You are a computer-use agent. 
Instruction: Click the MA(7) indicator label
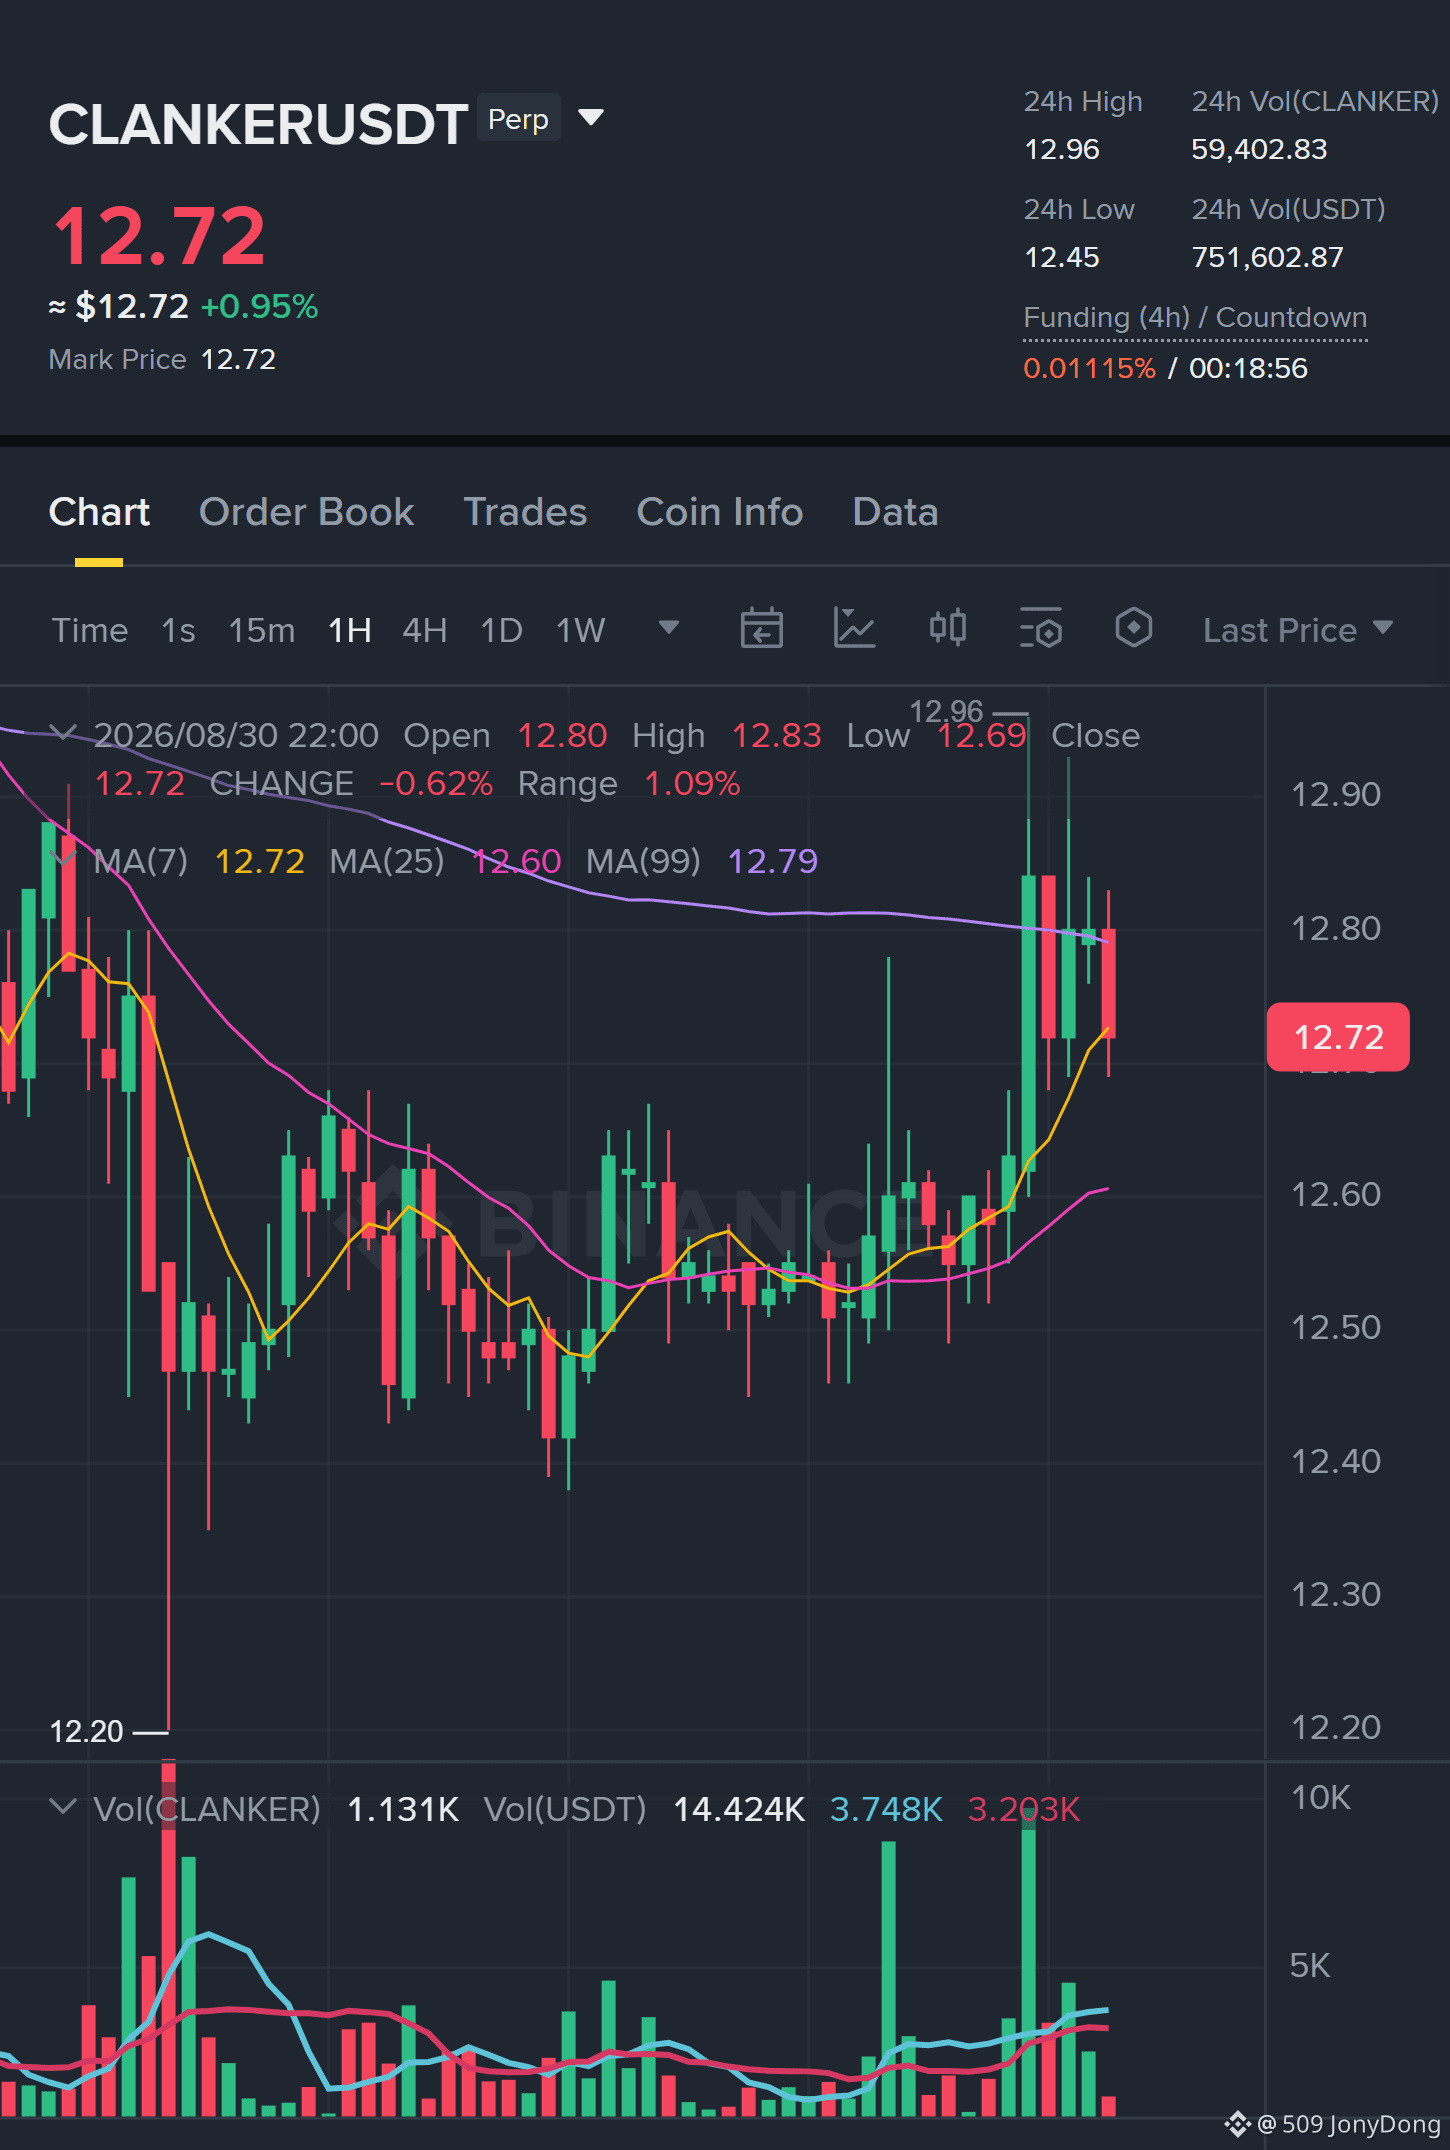[141, 861]
